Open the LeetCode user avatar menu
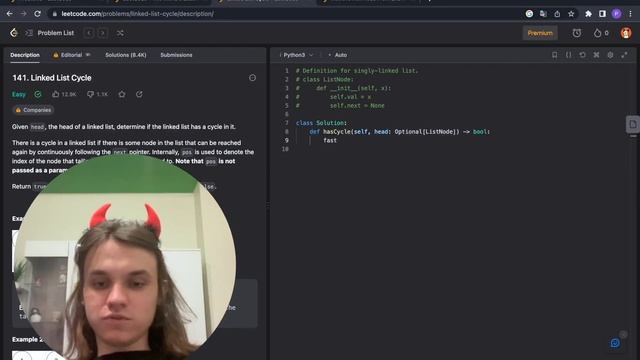The width and height of the screenshot is (640, 360). 626,33
